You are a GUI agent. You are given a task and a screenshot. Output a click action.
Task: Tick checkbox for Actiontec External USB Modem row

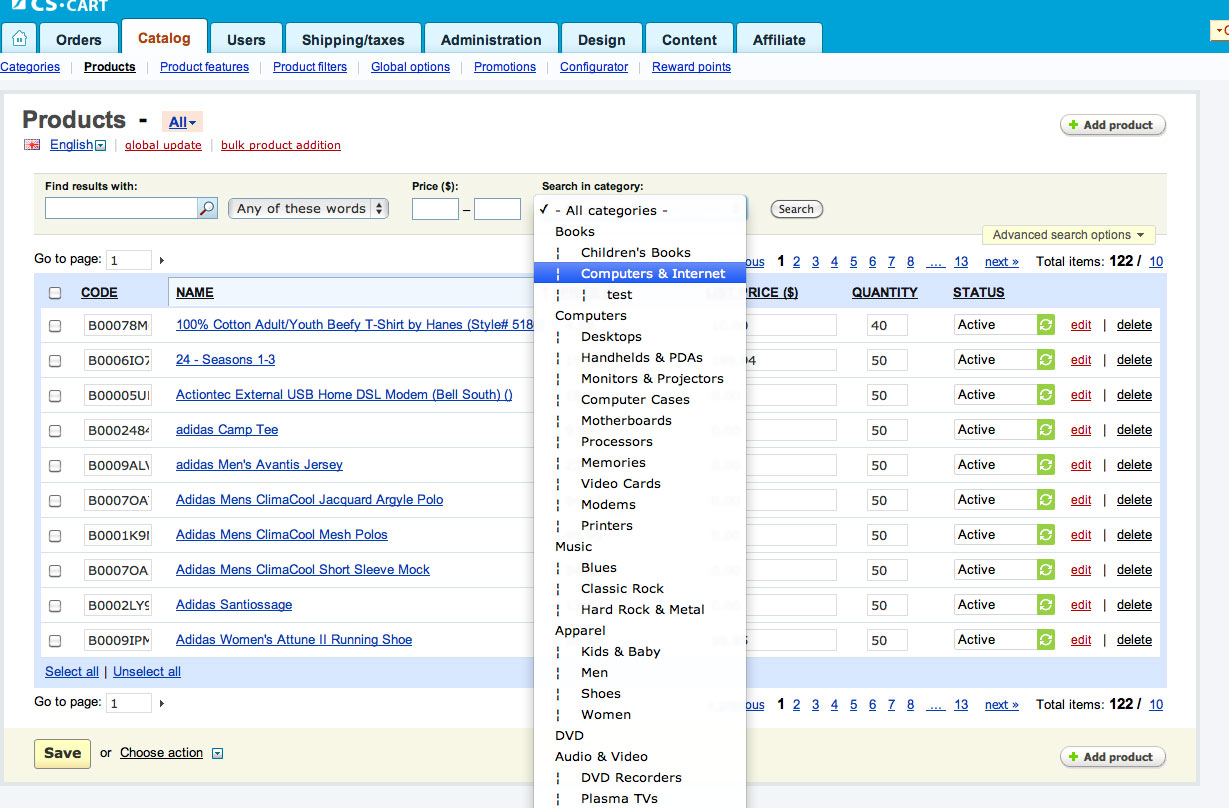(55, 395)
